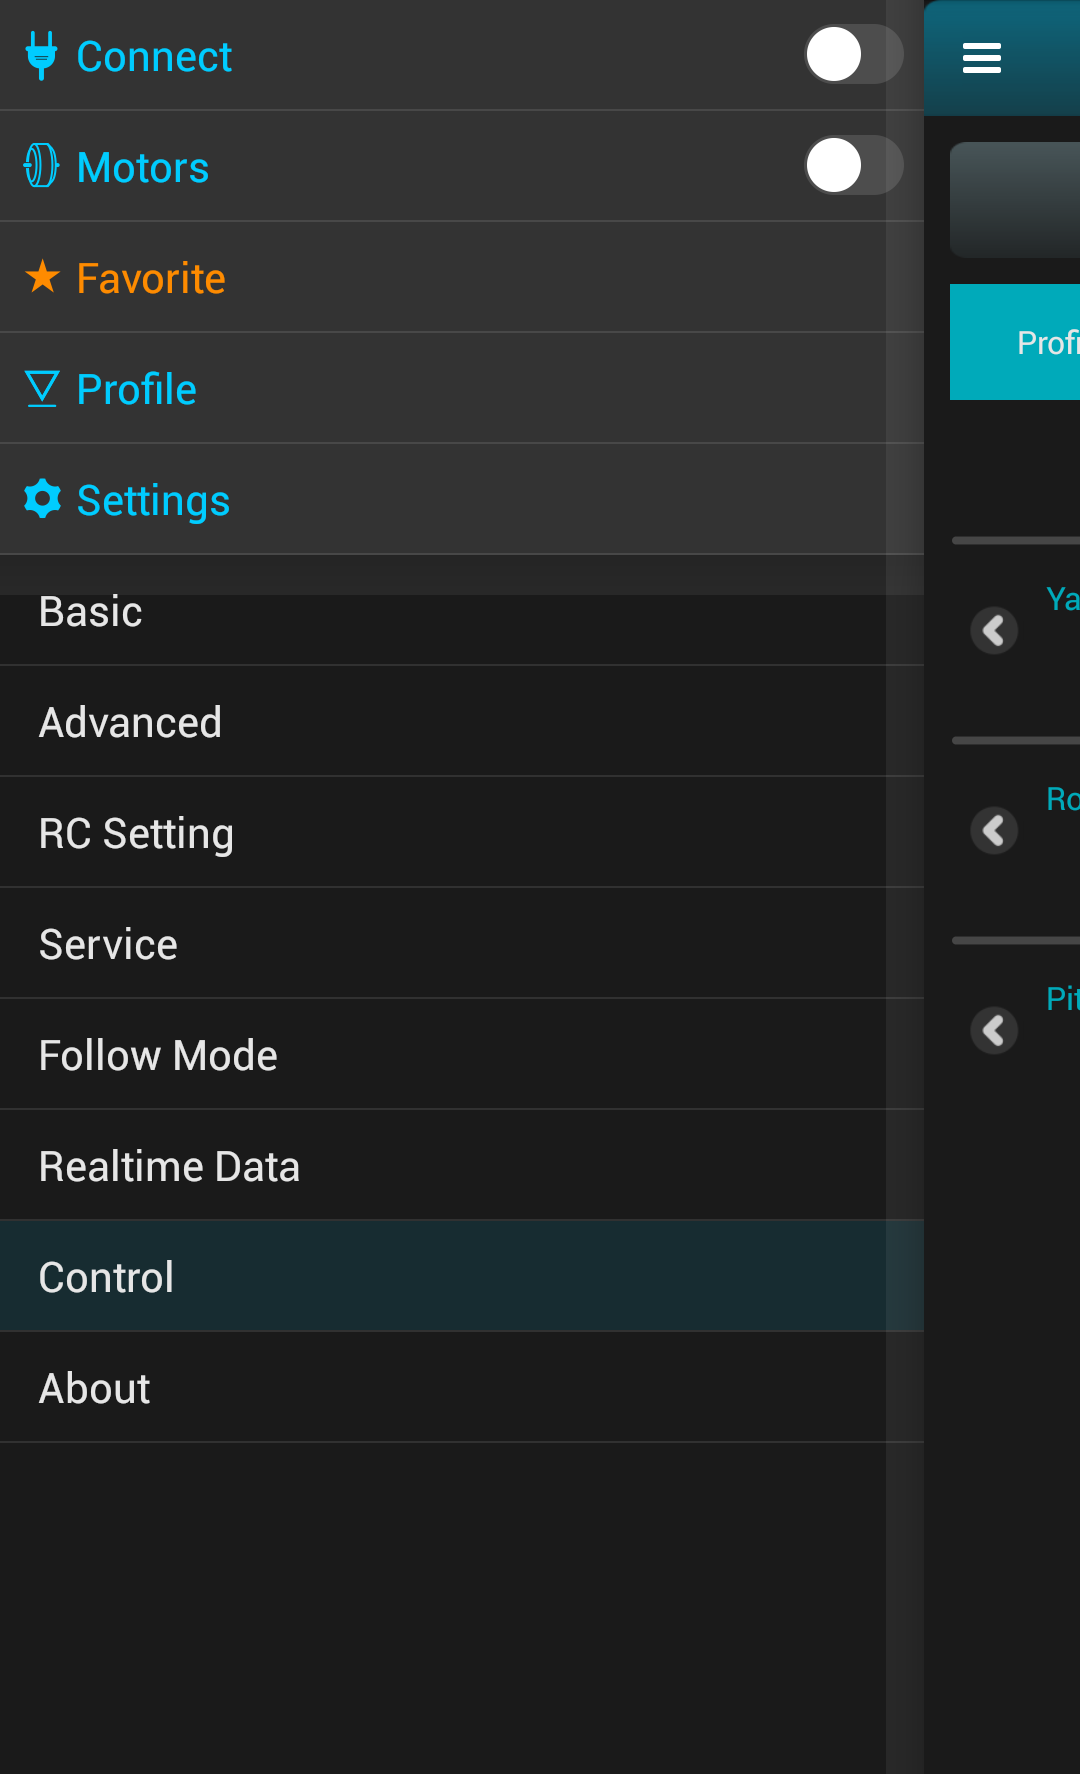Select the Service menu entry
This screenshot has width=1080, height=1774.
click(108, 944)
